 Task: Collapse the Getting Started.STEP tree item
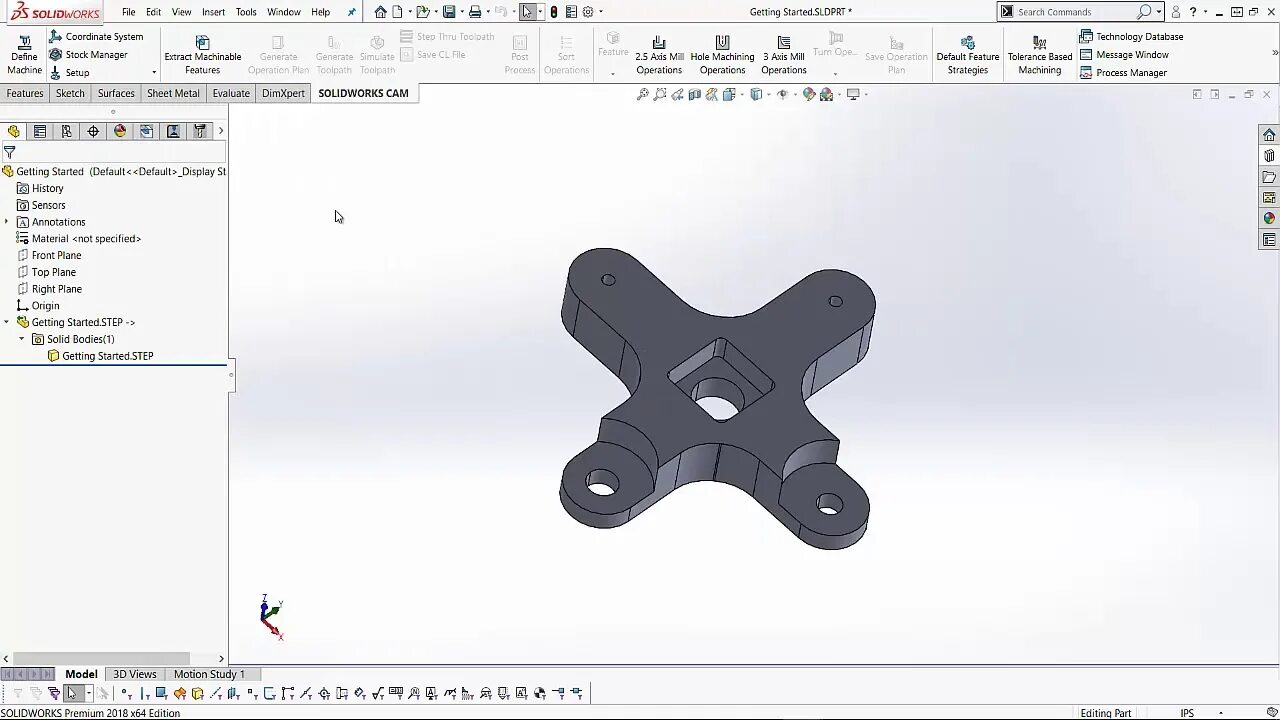tap(8, 322)
